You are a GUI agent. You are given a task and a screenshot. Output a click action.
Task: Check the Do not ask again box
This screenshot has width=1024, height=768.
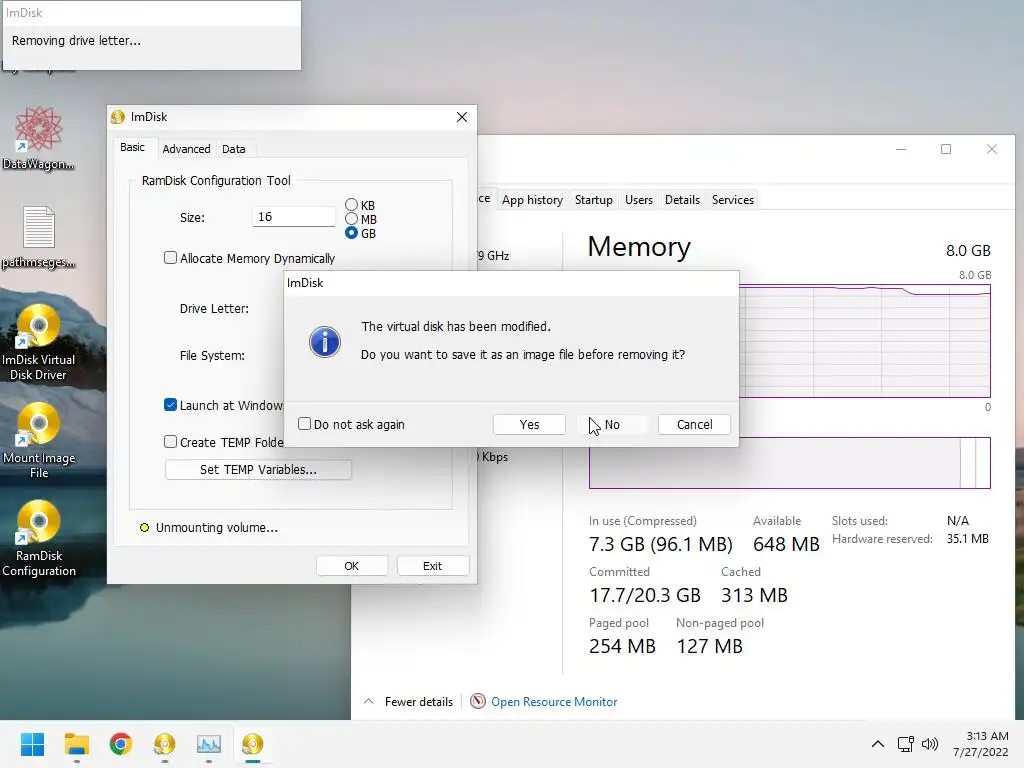(304, 424)
